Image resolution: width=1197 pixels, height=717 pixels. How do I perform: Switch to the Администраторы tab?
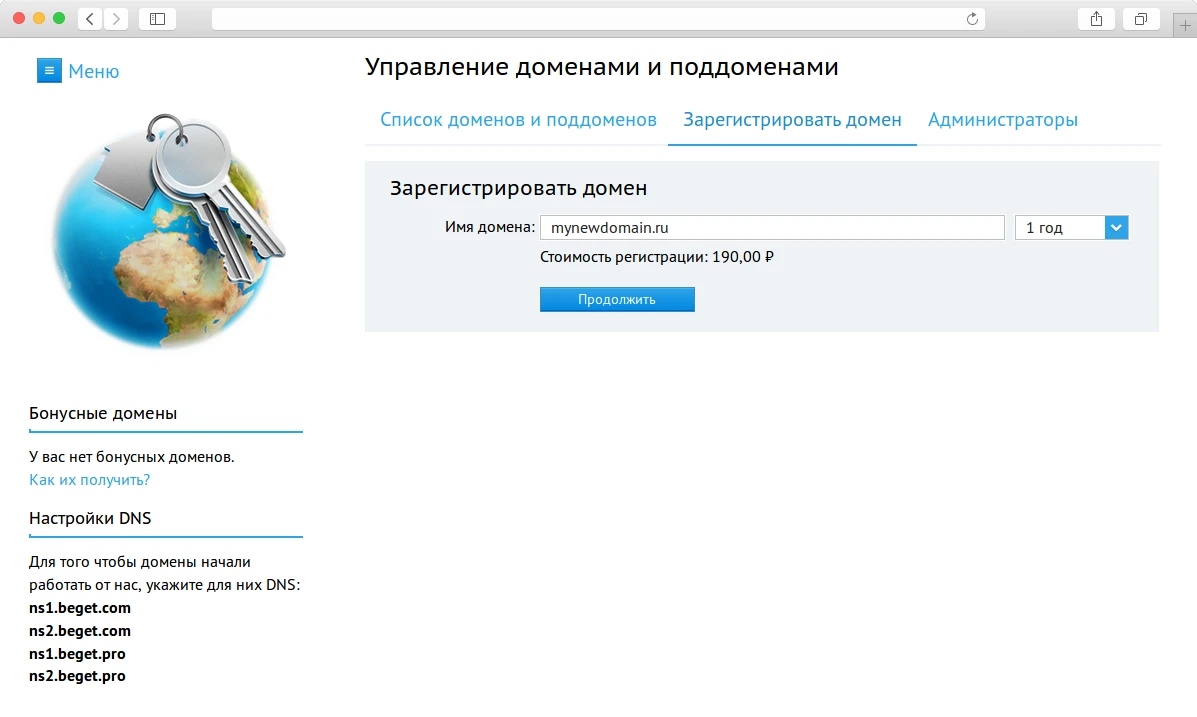1003,119
